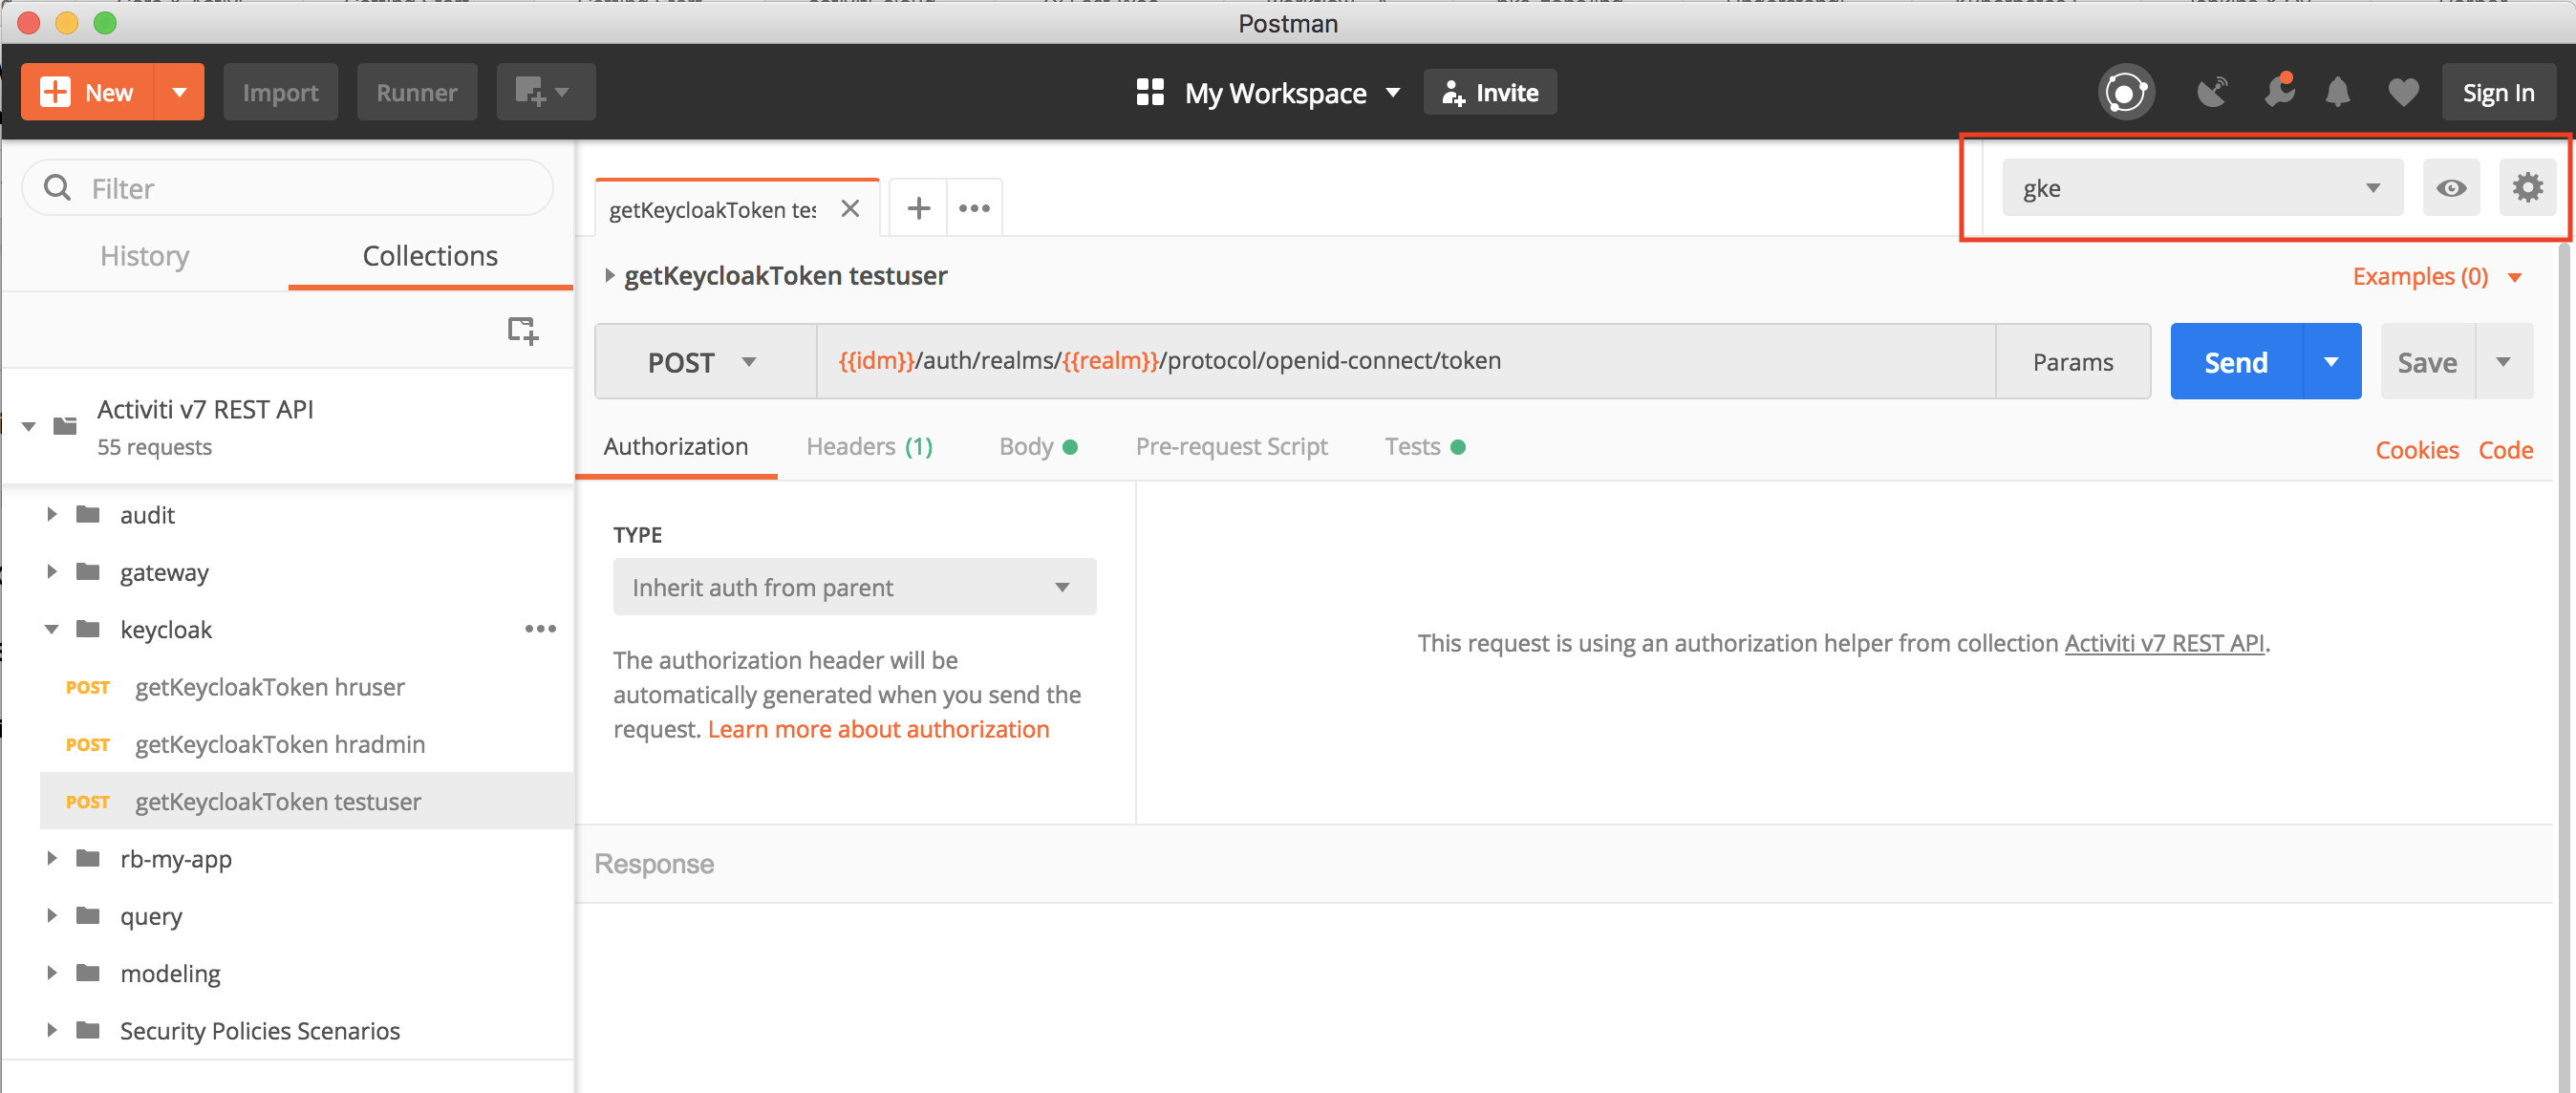This screenshot has height=1093, width=2576.
Task: Click the sync status icon in header
Action: pyautogui.click(x=2125, y=93)
